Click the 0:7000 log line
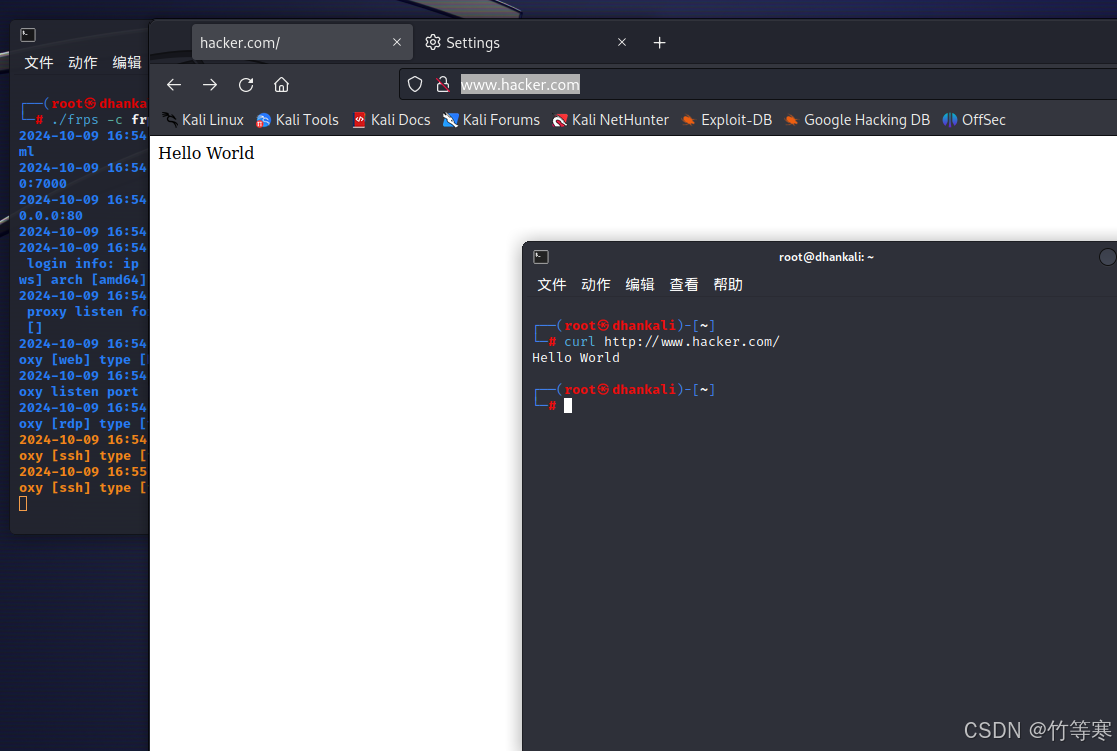The image size is (1117, 751). click(43, 183)
